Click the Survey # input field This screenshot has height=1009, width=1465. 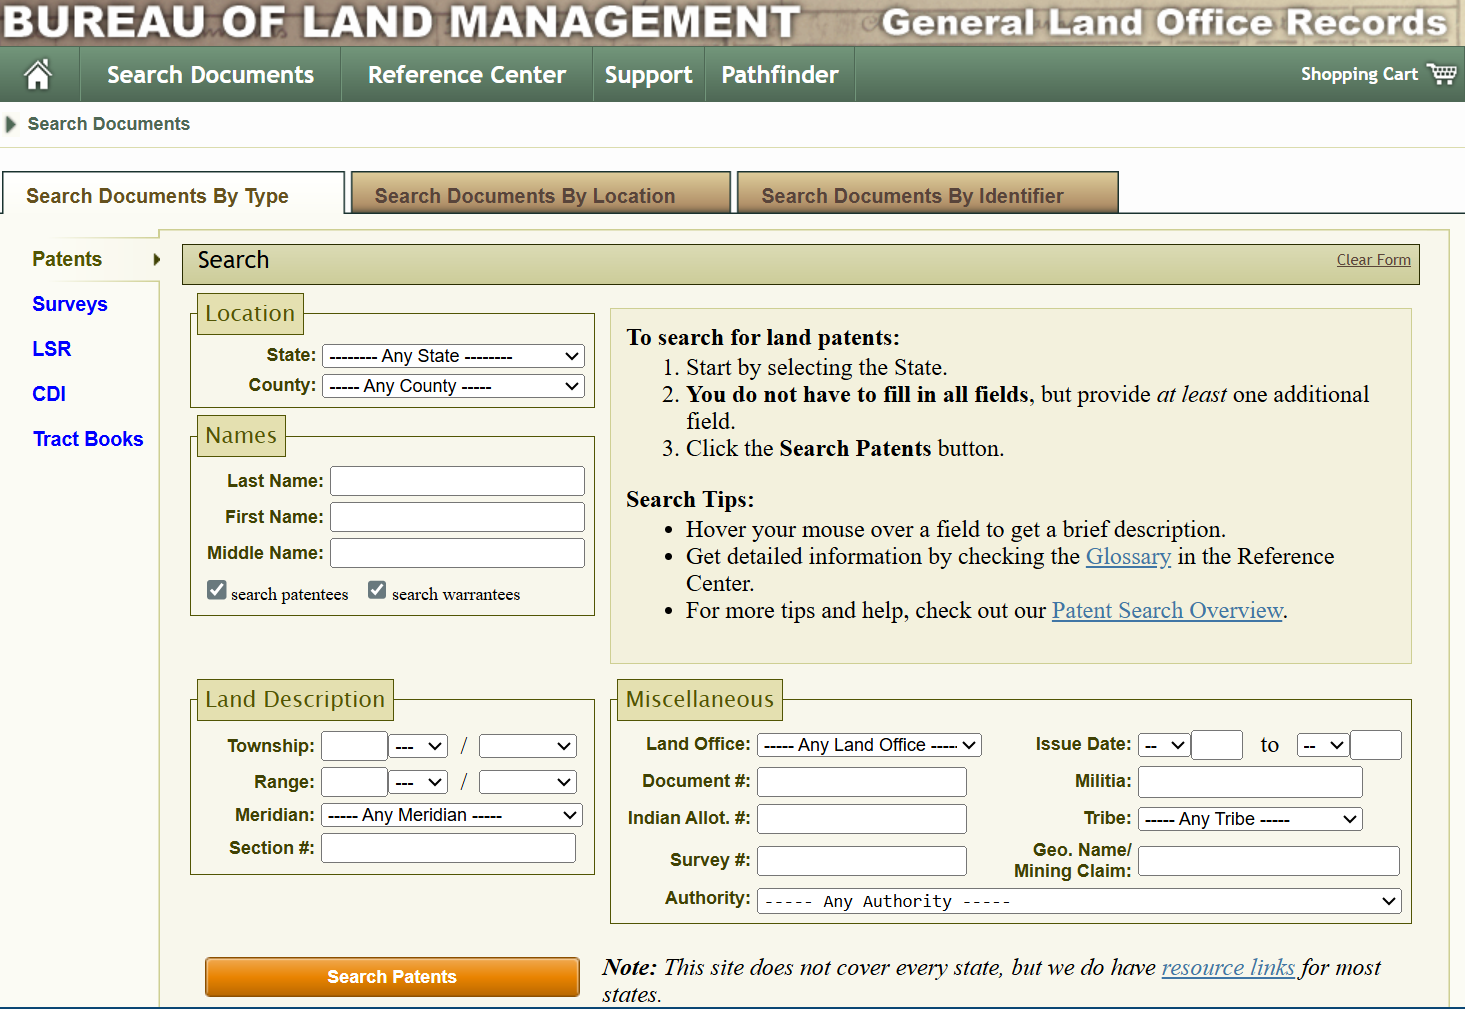[x=862, y=861]
